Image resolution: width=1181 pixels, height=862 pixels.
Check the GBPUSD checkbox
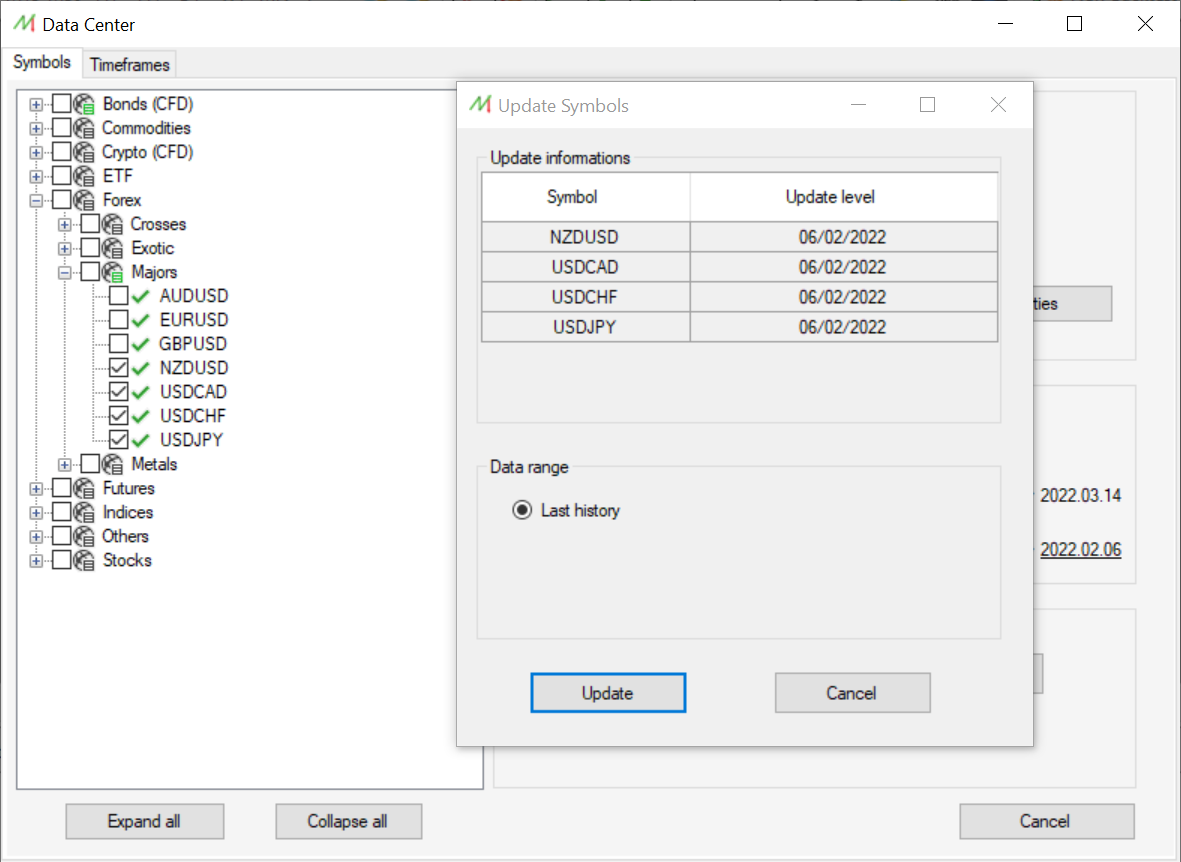pyautogui.click(x=119, y=344)
